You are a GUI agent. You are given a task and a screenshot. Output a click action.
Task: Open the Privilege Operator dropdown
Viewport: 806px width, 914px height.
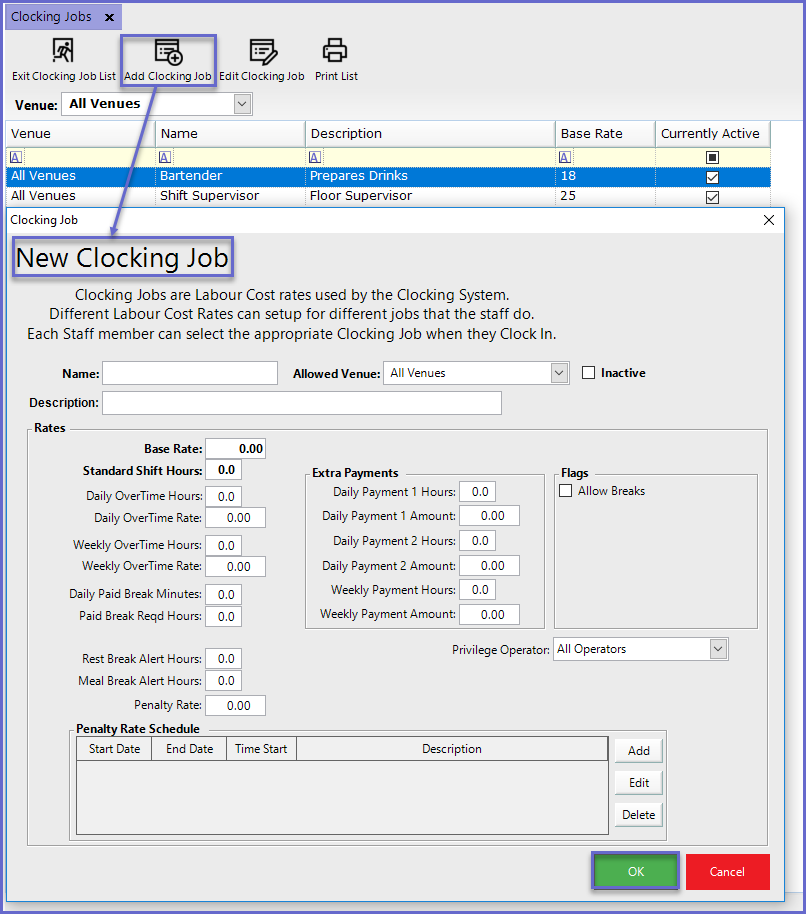point(718,649)
